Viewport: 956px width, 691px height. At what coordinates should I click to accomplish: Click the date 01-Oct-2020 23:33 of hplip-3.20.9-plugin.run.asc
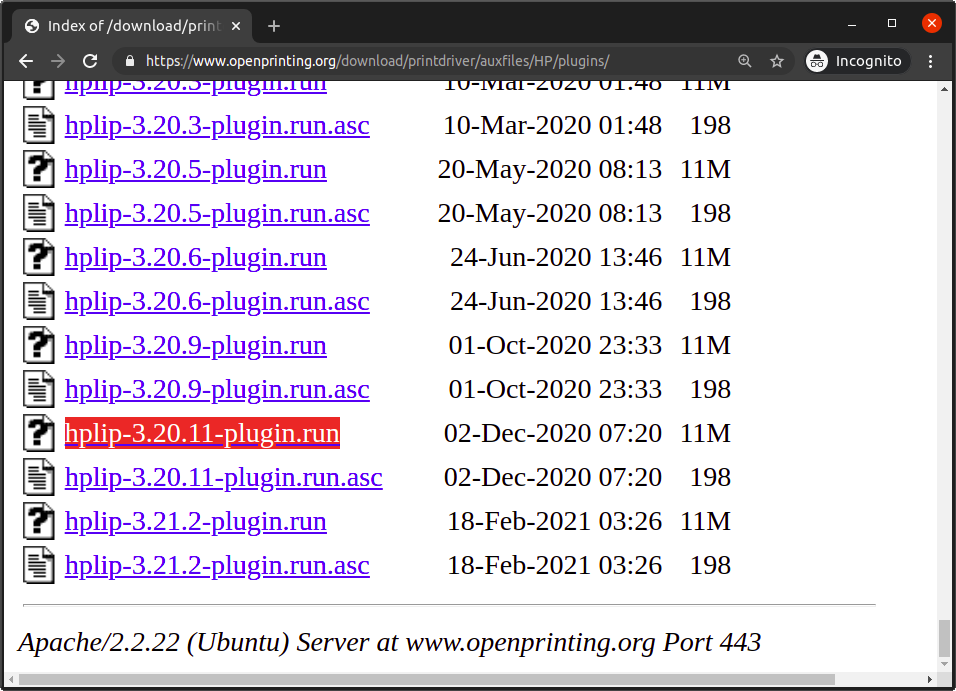555,390
